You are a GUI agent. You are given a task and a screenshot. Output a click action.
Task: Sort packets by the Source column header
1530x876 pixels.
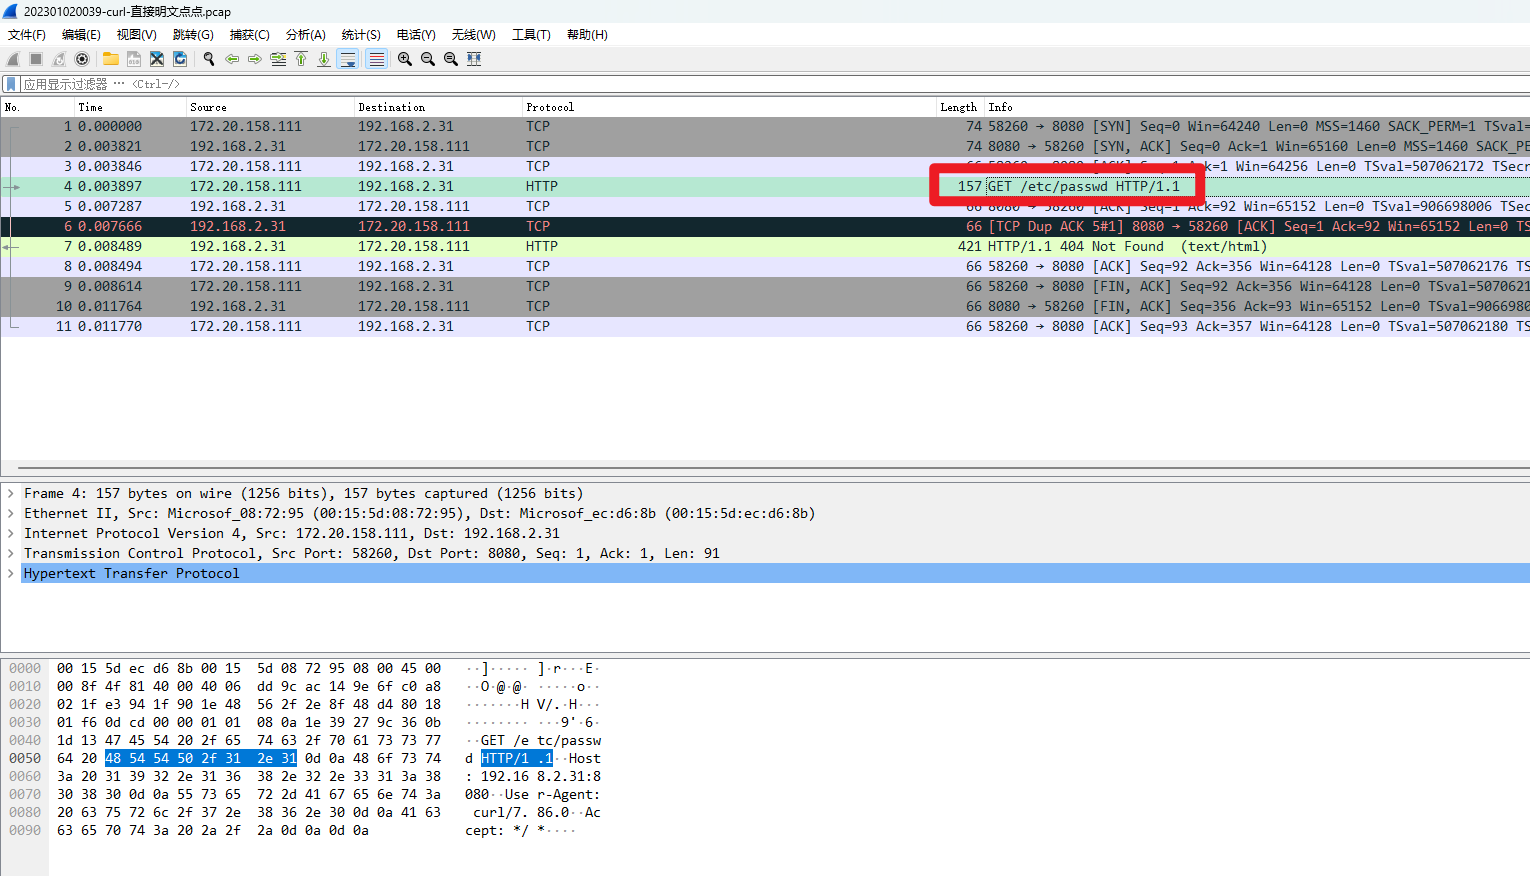(x=271, y=107)
